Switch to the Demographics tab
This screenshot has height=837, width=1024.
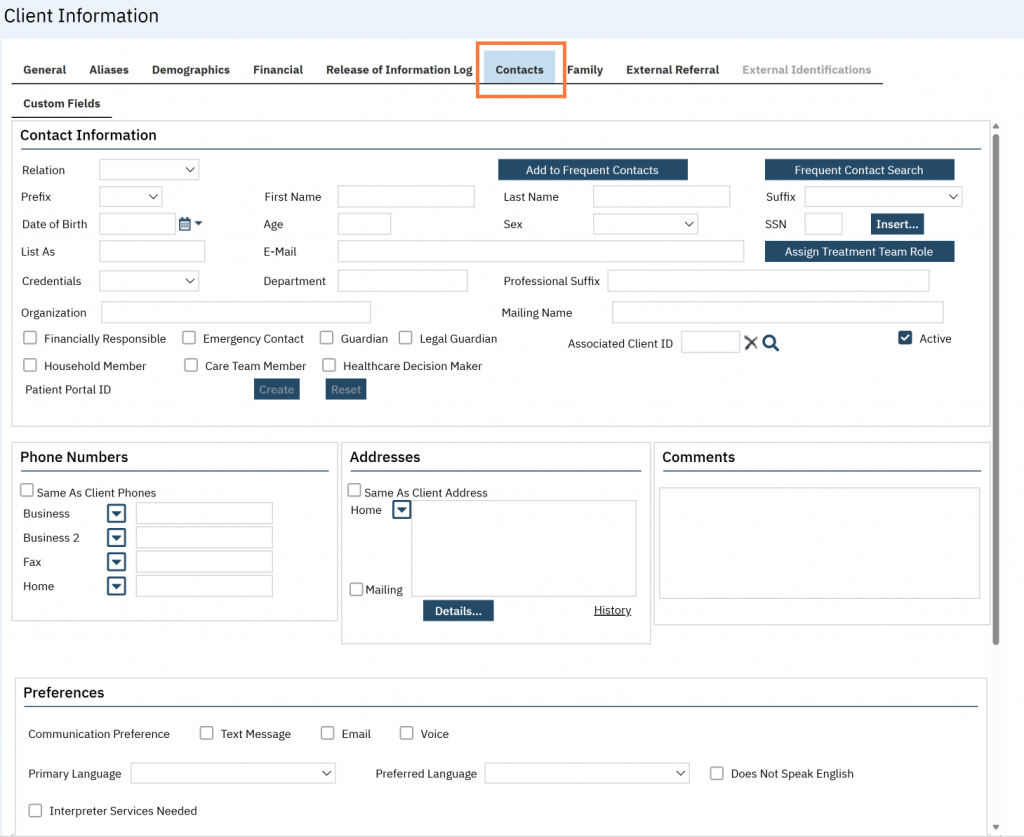point(190,70)
